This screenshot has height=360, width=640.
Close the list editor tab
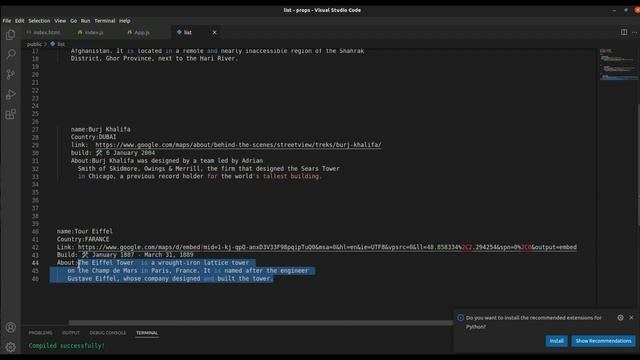coord(214,32)
